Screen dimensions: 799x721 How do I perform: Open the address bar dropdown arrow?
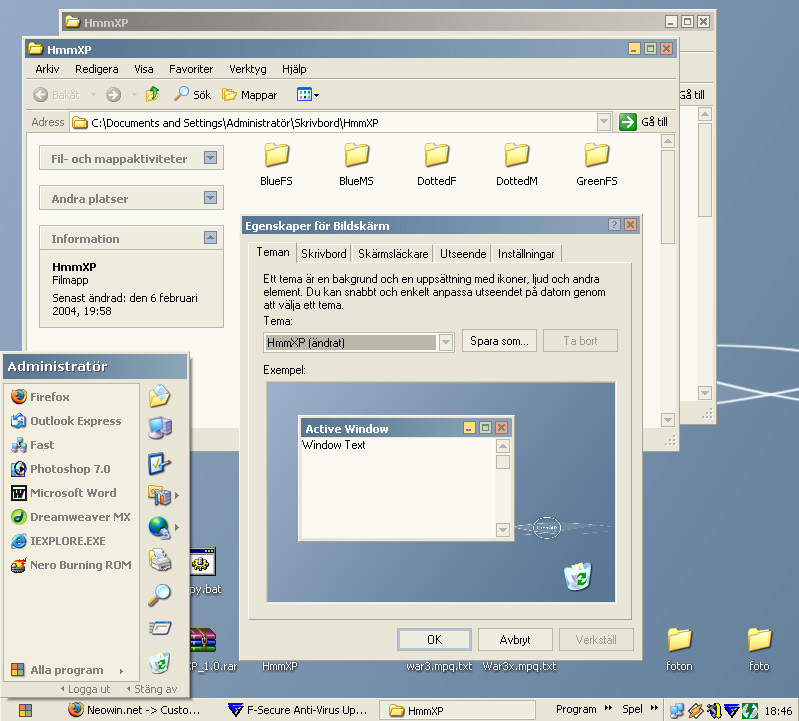click(x=604, y=122)
